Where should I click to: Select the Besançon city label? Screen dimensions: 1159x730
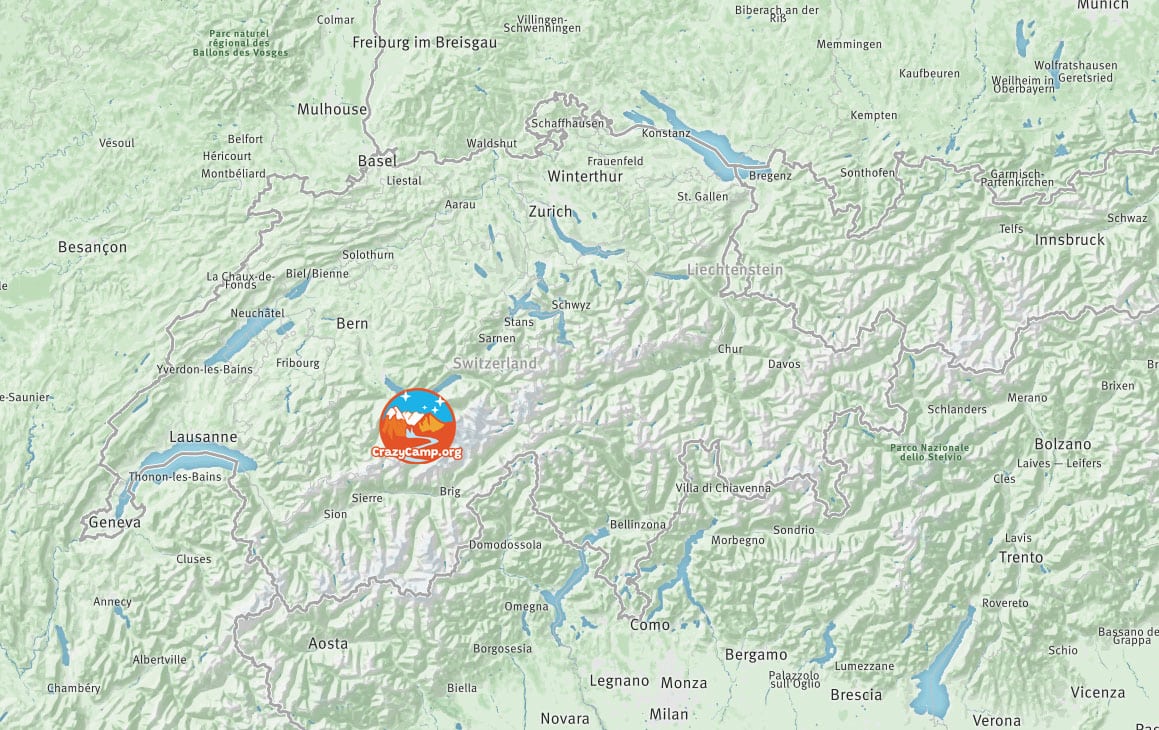click(x=92, y=248)
